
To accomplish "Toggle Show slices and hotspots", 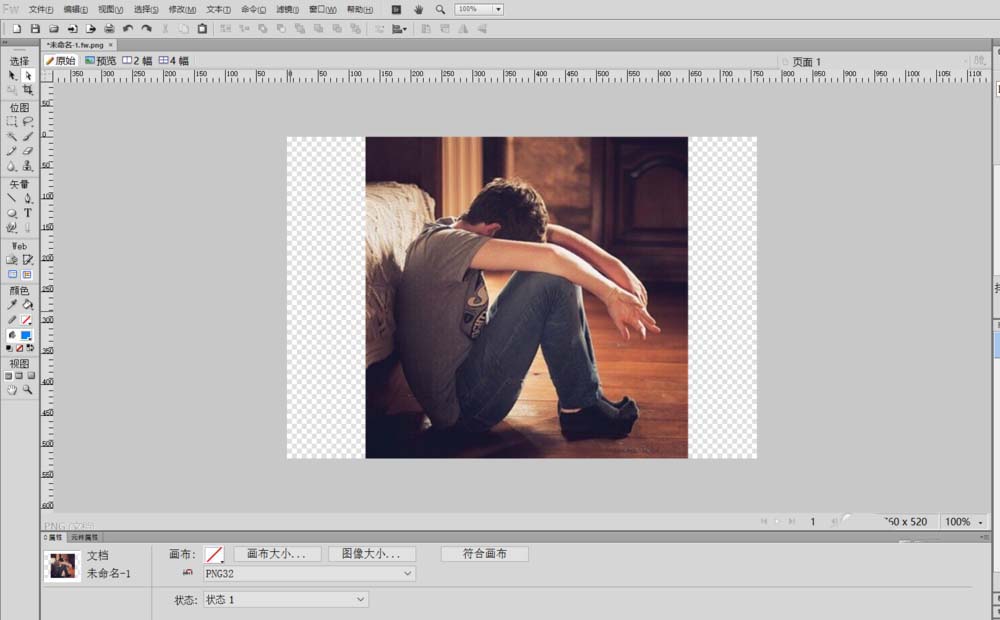I will [27, 274].
